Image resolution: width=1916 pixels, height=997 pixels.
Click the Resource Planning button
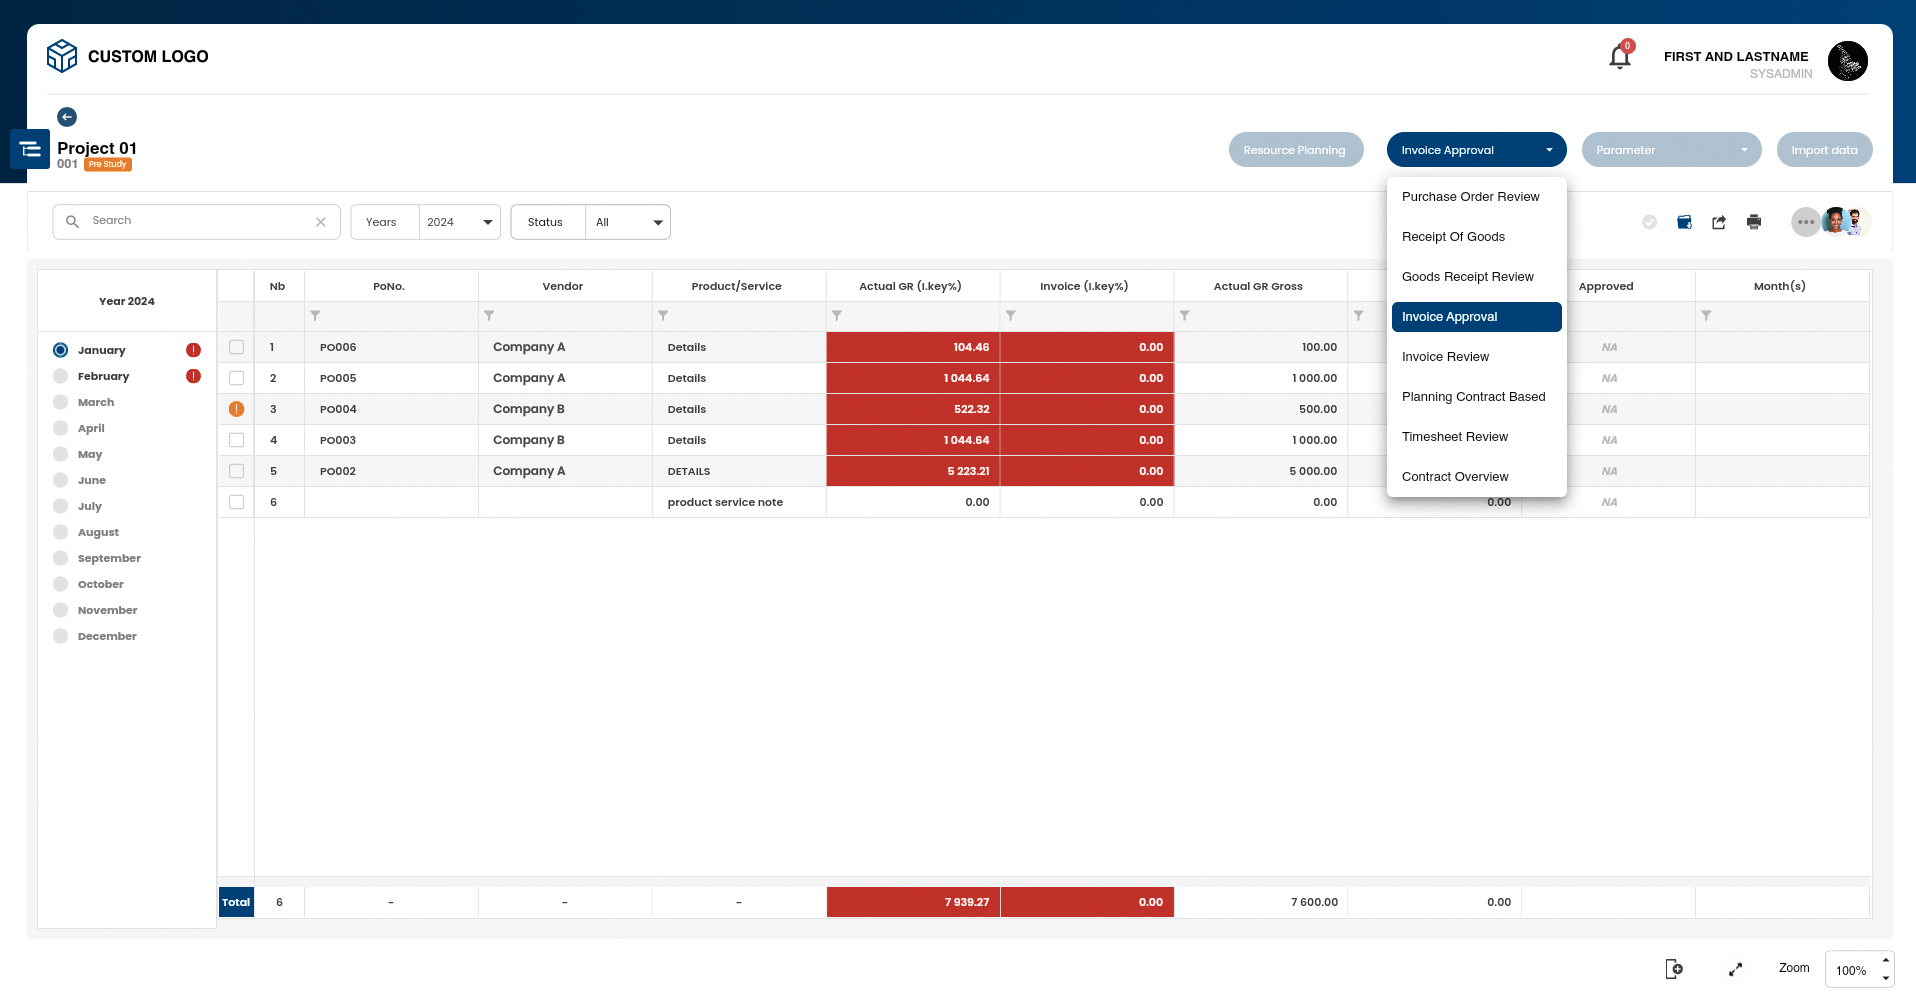(1296, 150)
